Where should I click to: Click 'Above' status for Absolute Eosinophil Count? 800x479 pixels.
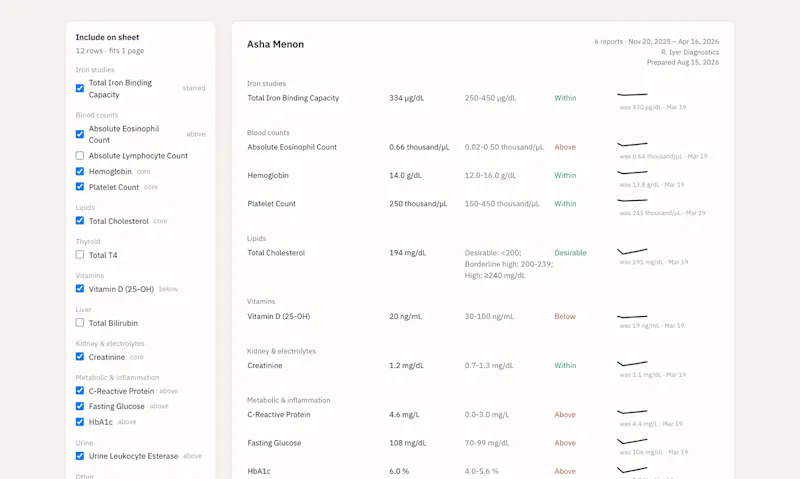(x=565, y=147)
